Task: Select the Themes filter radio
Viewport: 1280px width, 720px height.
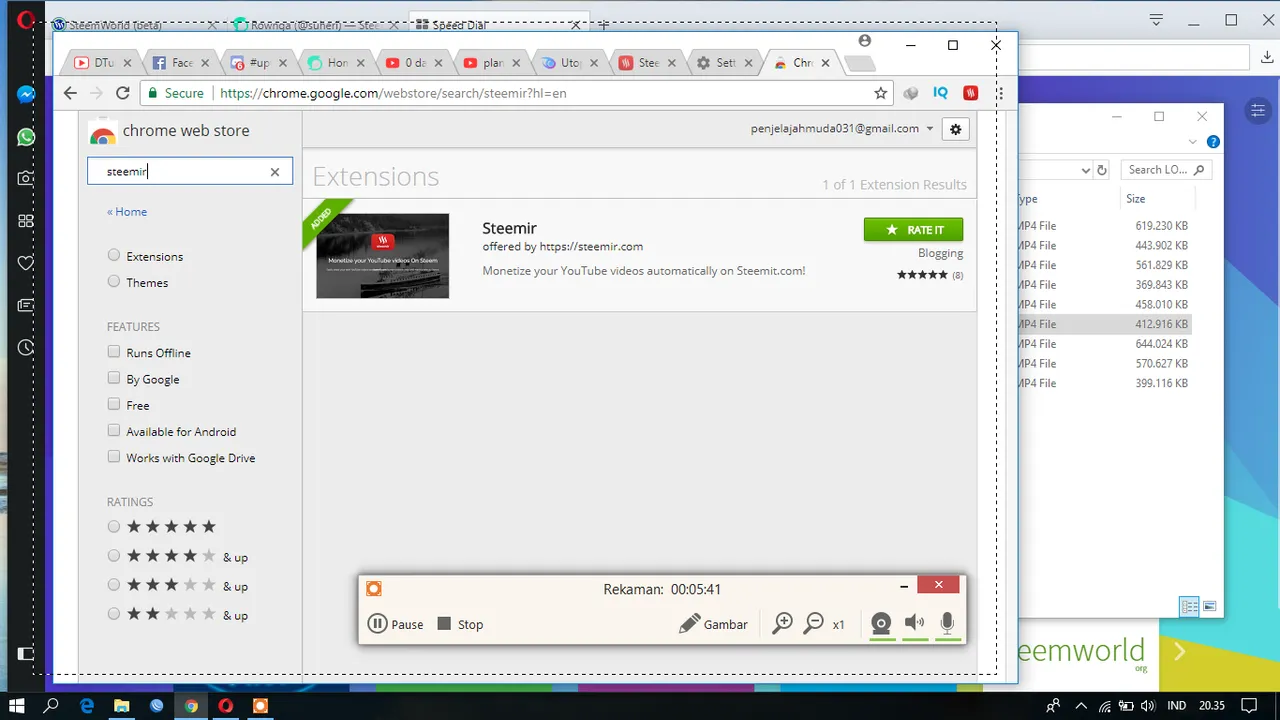Action: pyautogui.click(x=114, y=282)
